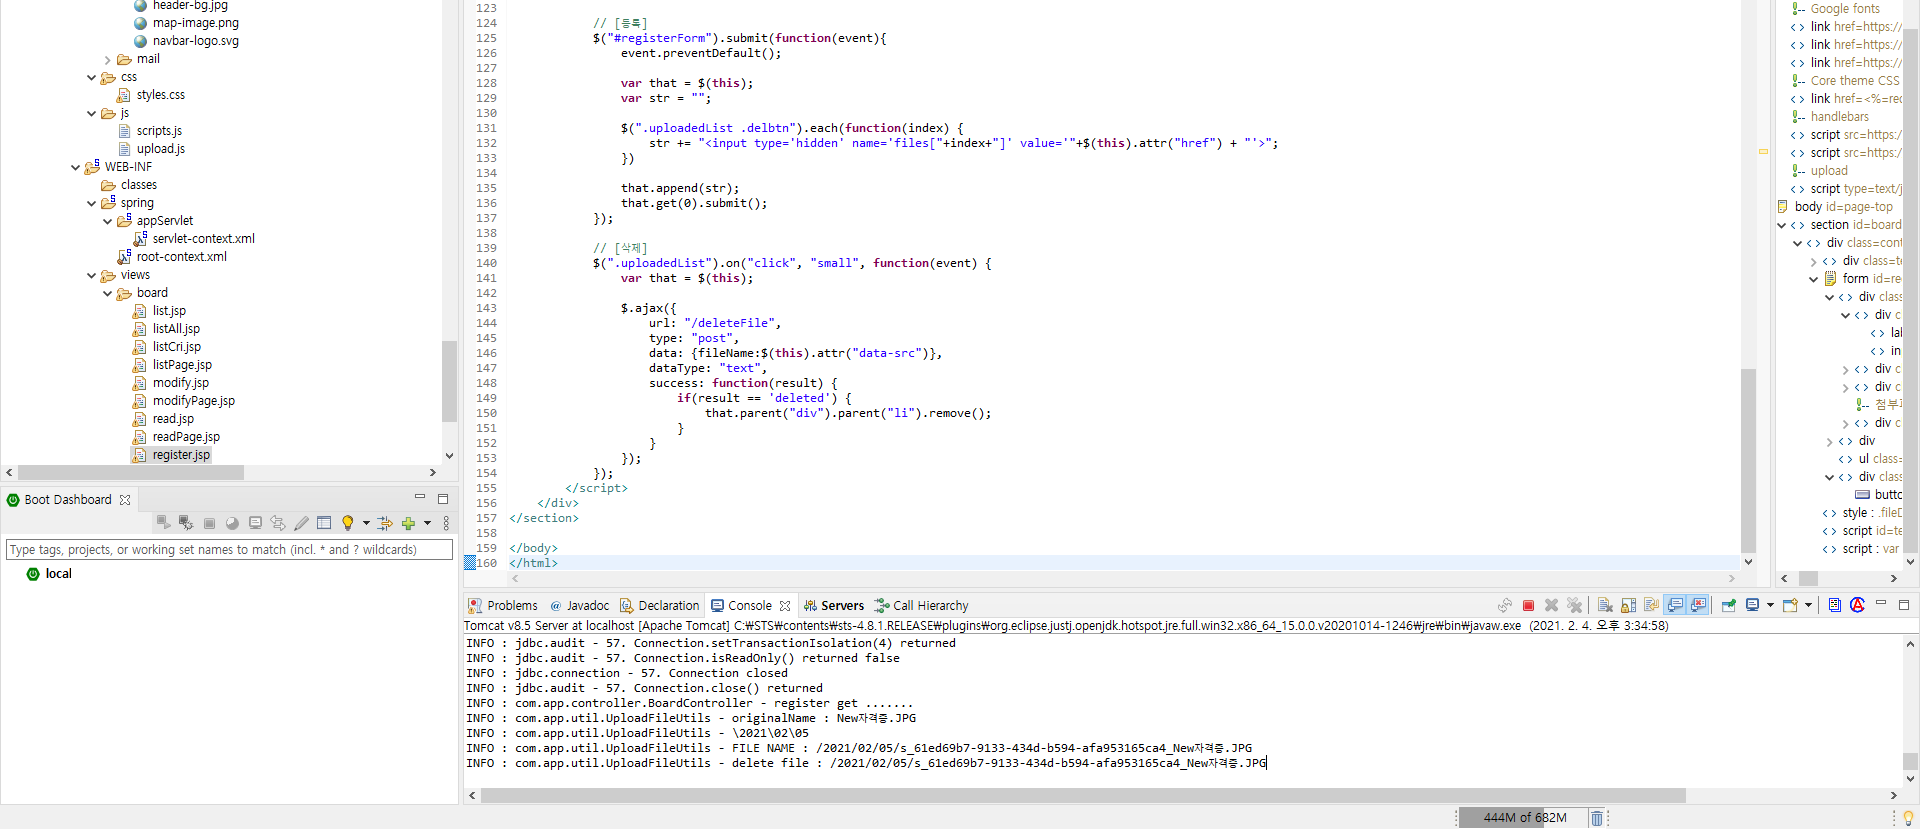Run garbage collector trash icon
The width and height of the screenshot is (1920, 829).
[x=1597, y=818]
